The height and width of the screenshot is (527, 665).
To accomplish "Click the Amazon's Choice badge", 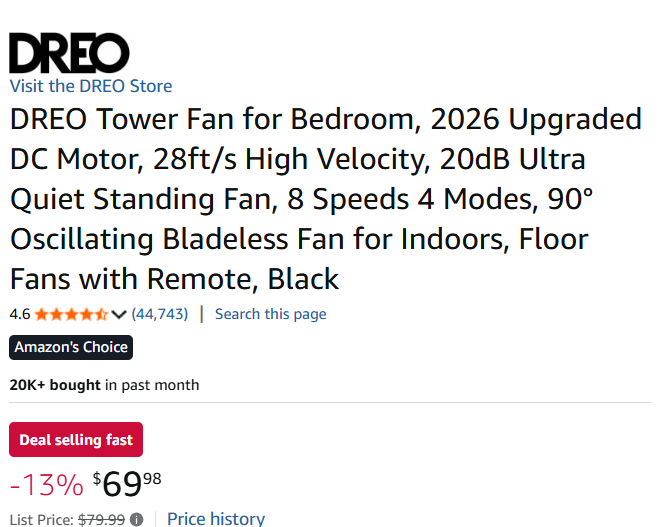I will pyautogui.click(x=71, y=347).
